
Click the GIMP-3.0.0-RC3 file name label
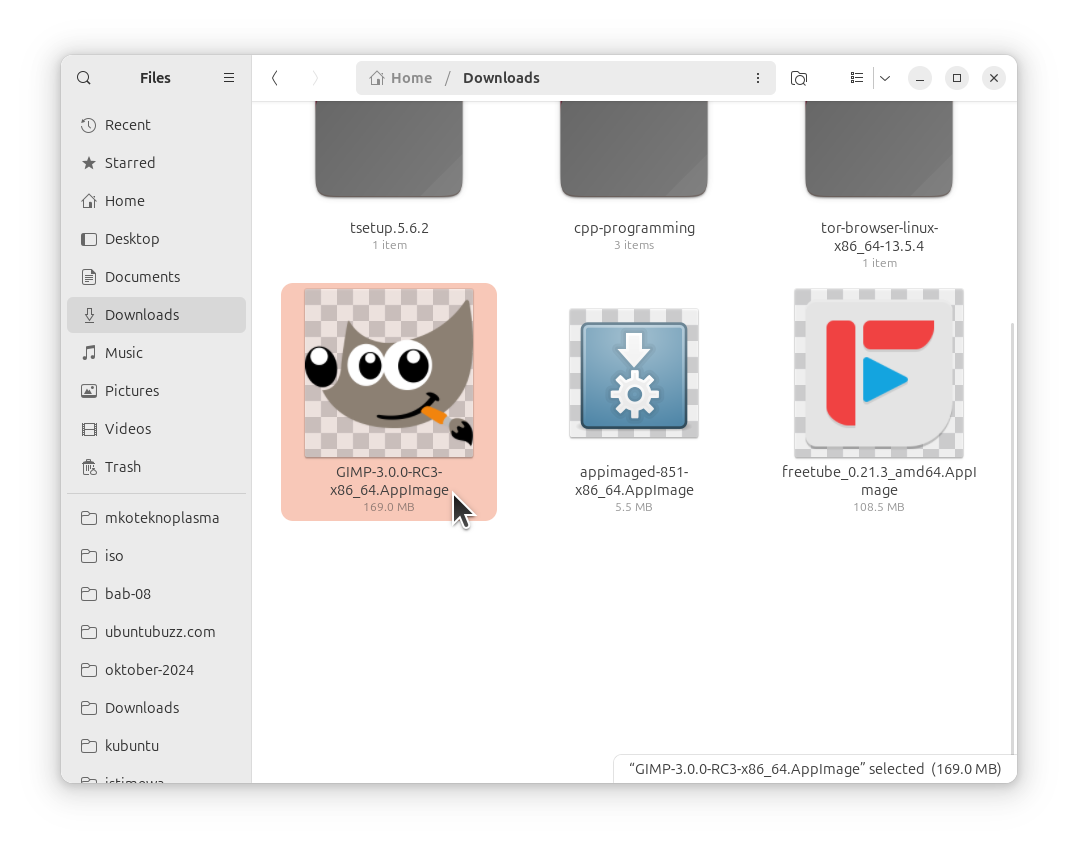(x=389, y=481)
